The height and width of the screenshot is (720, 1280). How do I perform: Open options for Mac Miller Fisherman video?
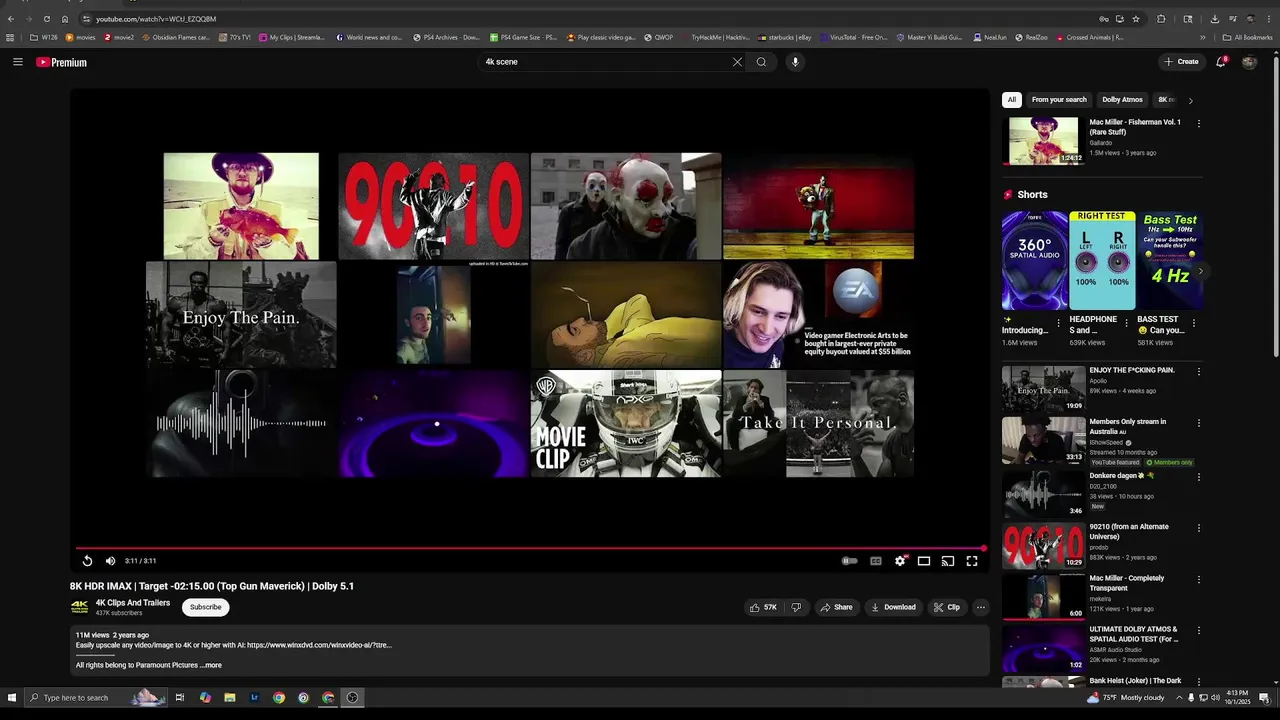(x=1198, y=123)
